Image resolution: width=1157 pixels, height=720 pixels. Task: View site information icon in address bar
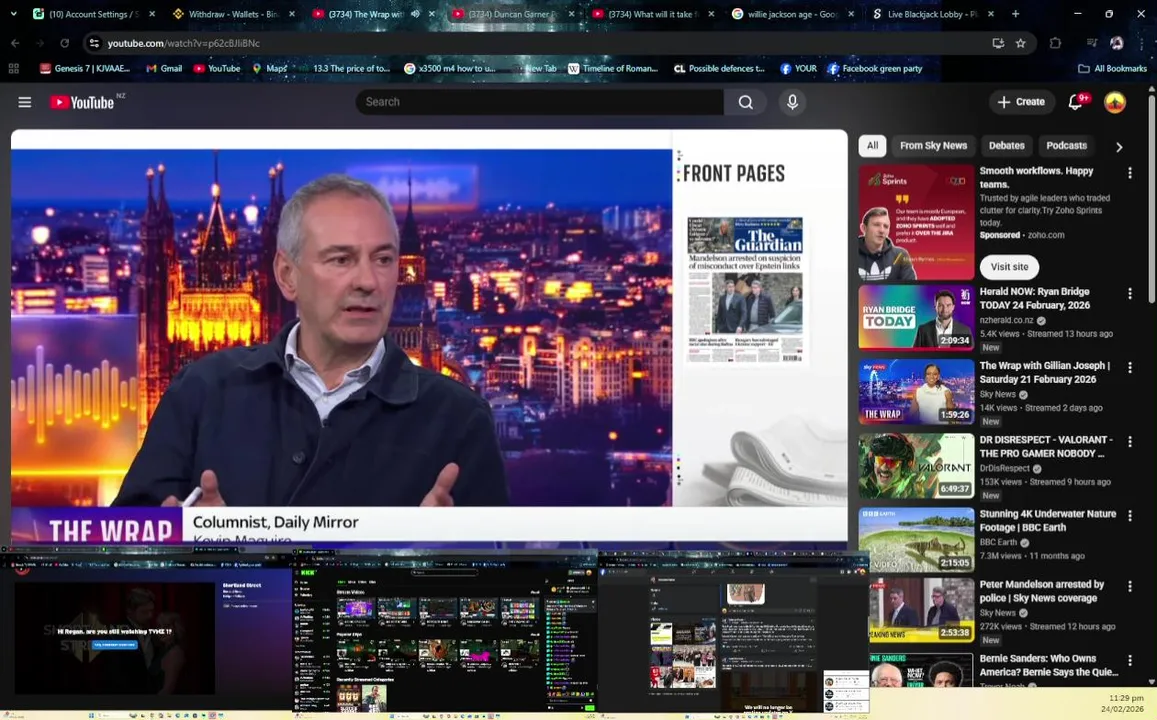click(x=94, y=44)
